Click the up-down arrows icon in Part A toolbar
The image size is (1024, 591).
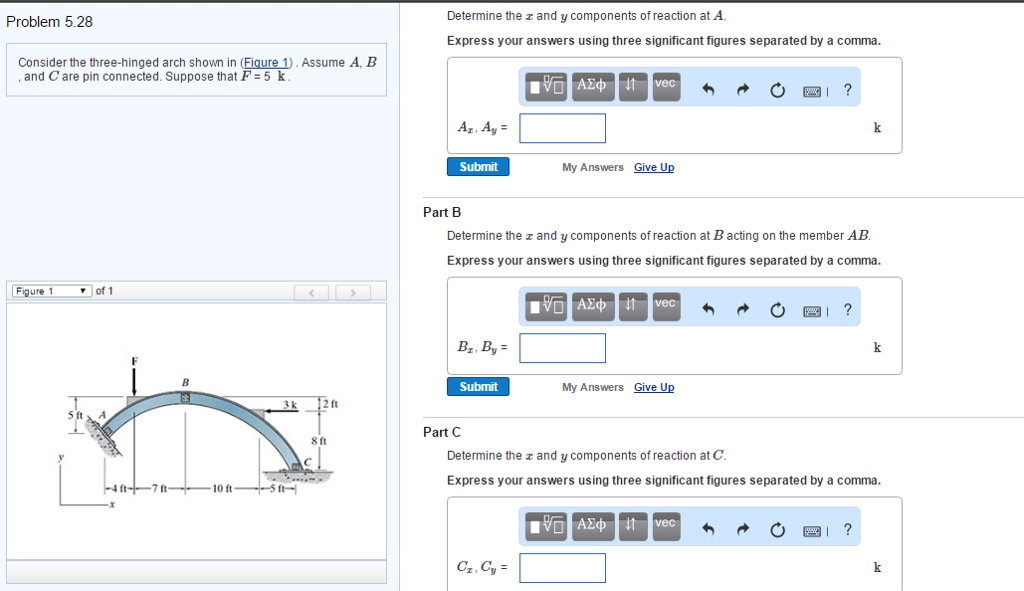tap(629, 86)
